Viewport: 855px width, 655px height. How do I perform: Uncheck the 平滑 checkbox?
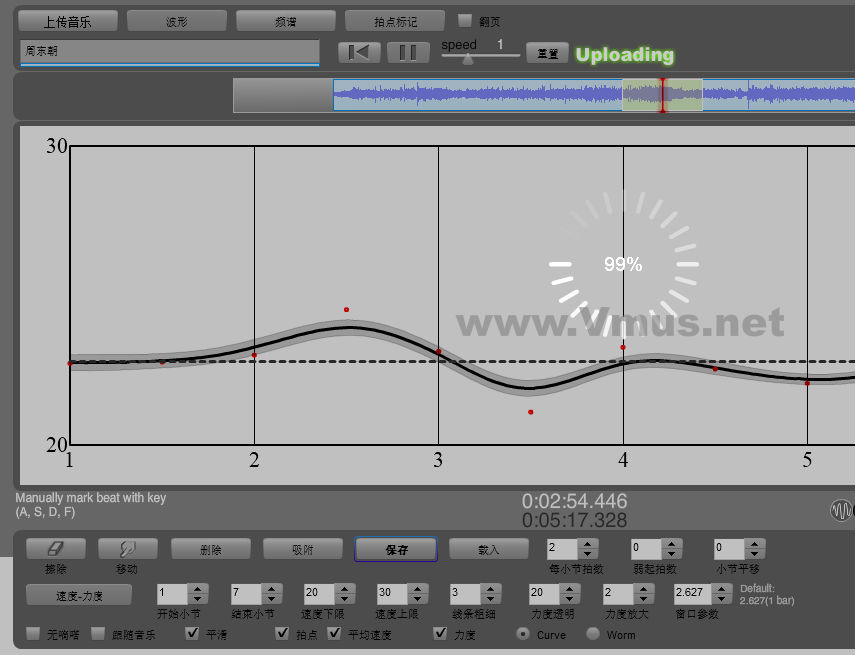(x=193, y=634)
